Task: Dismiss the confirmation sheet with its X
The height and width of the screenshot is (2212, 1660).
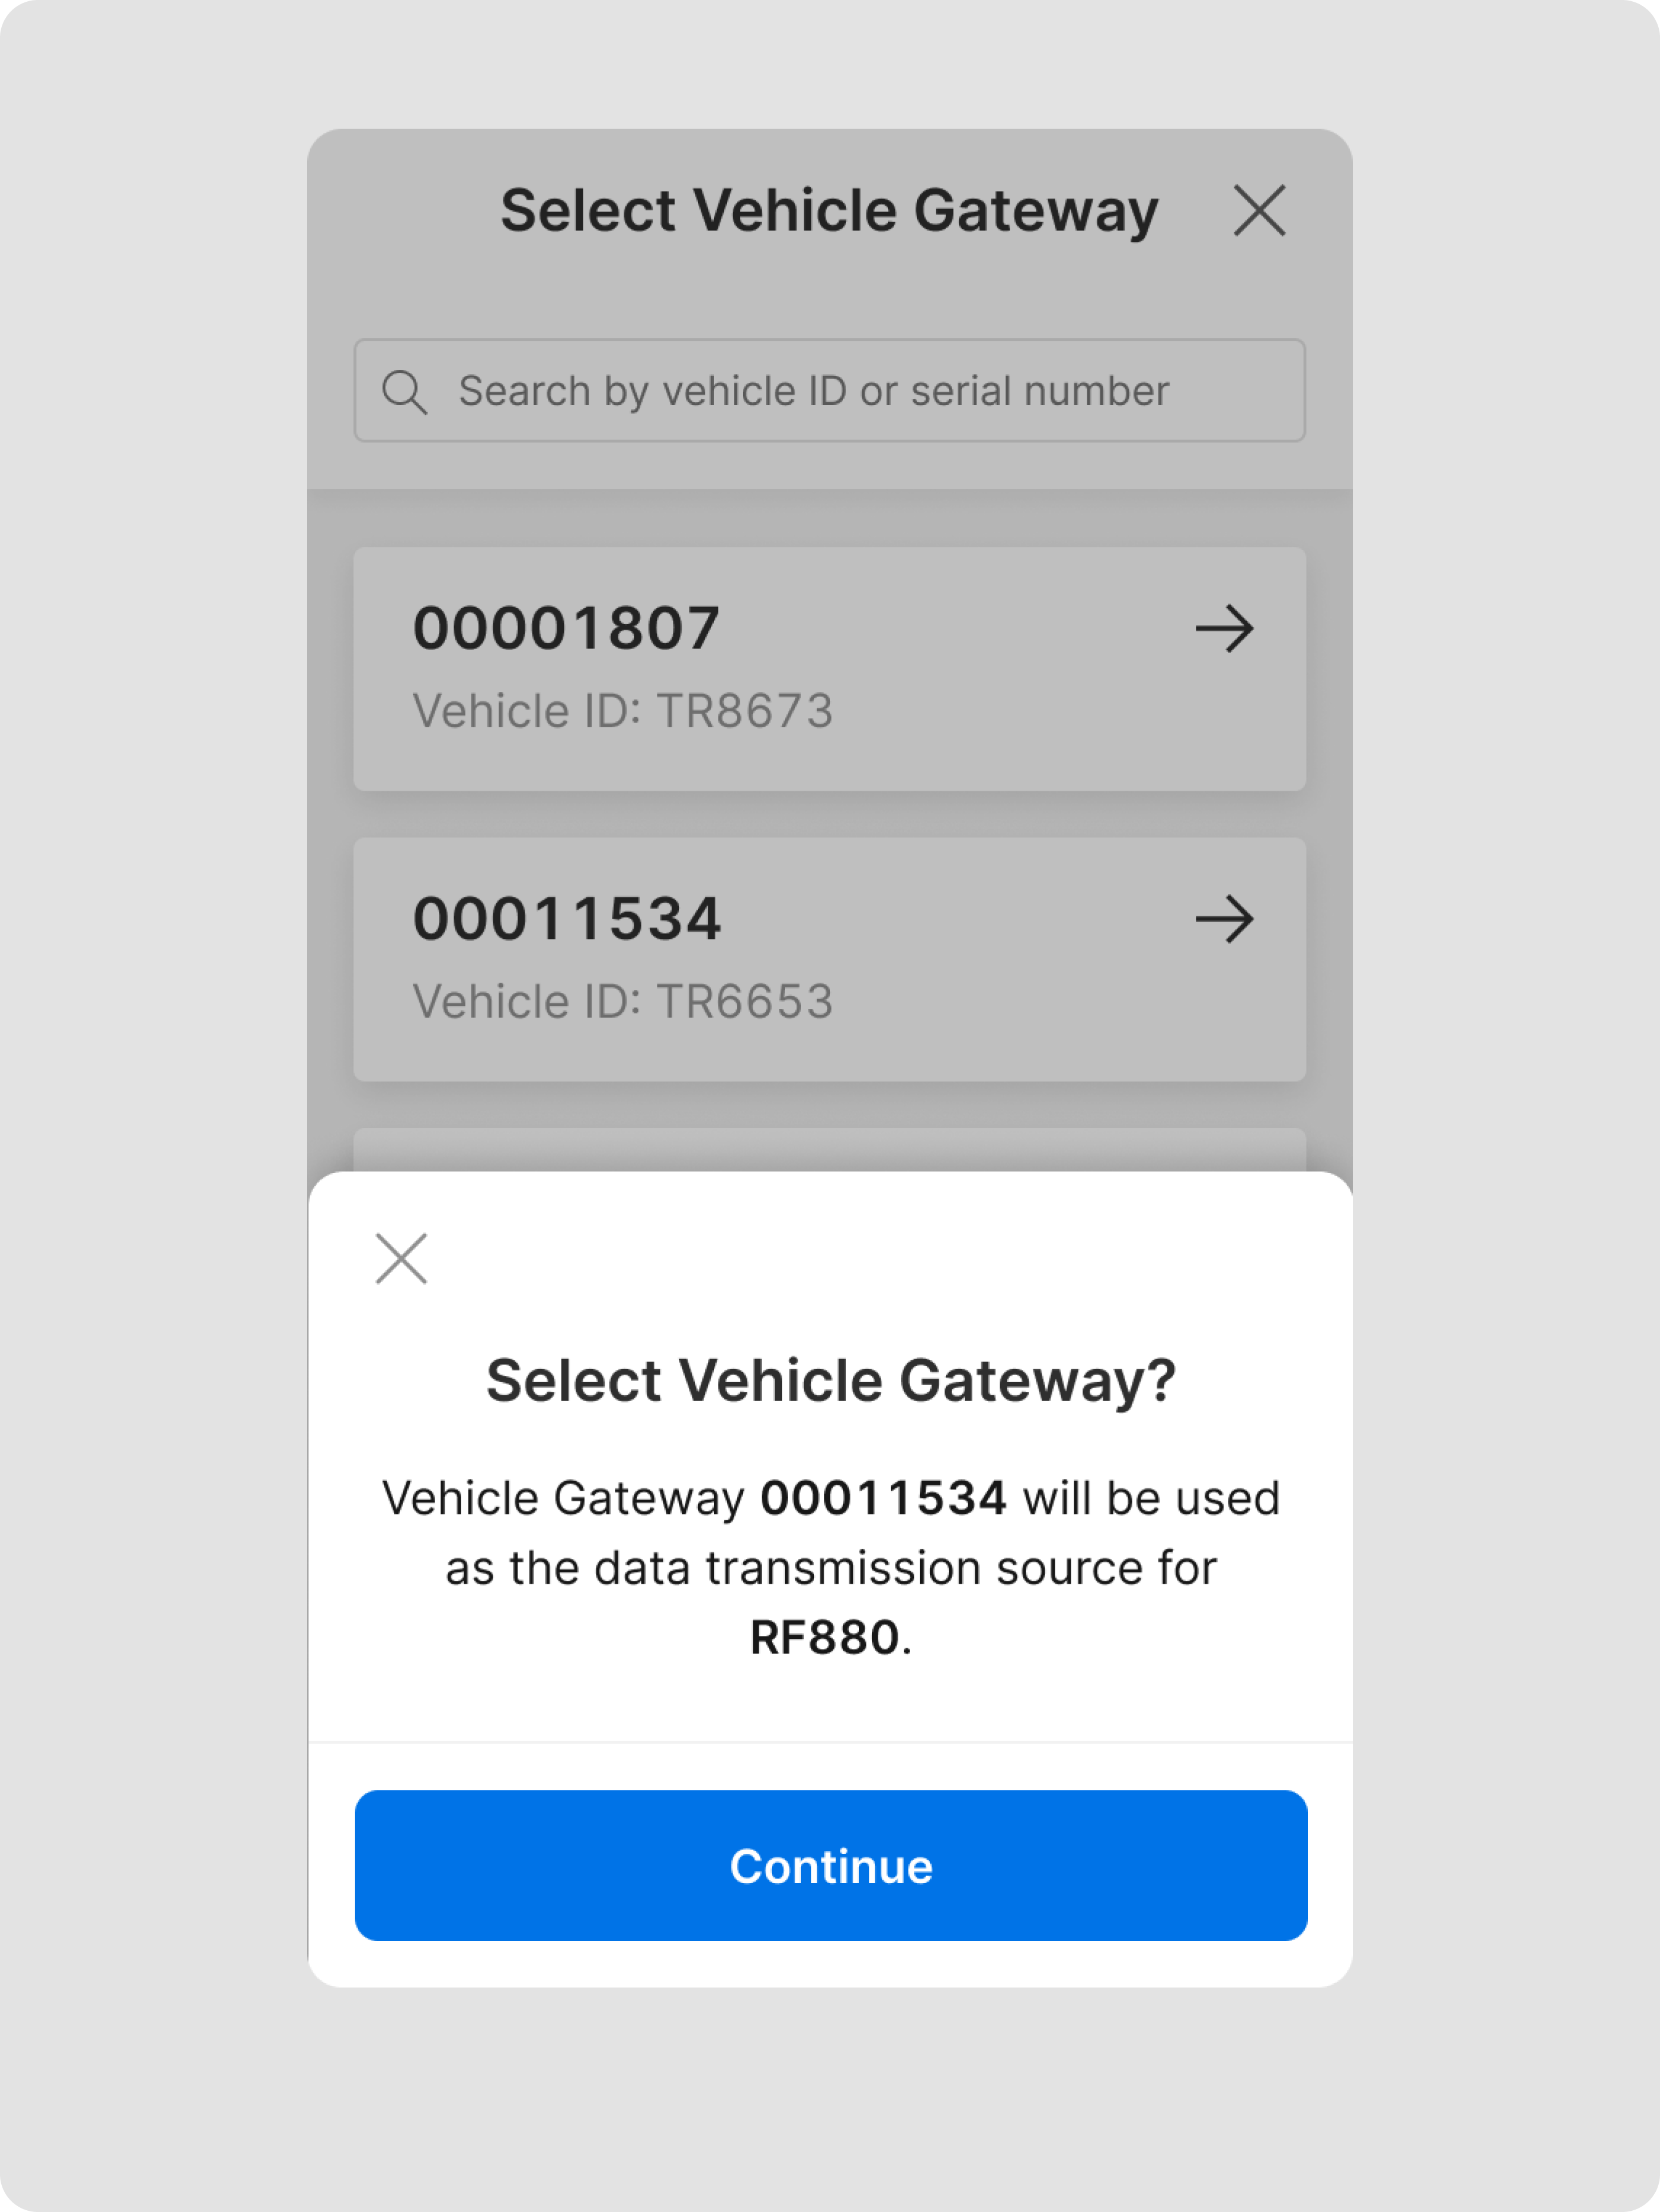Action: click(x=401, y=1258)
